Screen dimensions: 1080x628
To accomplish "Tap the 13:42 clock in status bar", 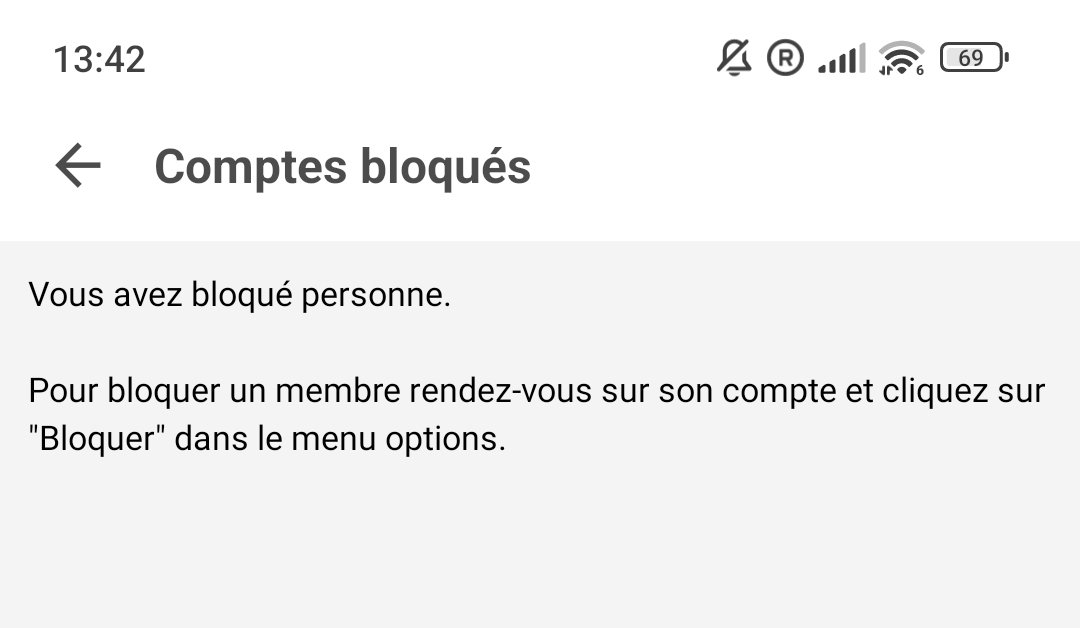I will tap(99, 59).
